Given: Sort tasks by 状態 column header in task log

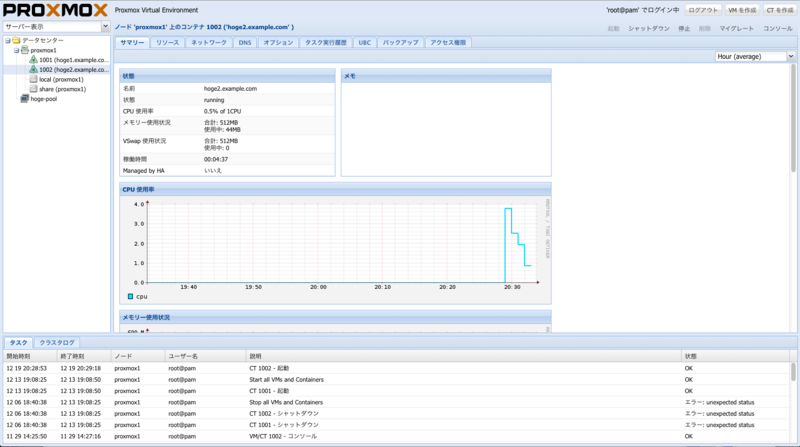Looking at the screenshot, I should 736,356.
